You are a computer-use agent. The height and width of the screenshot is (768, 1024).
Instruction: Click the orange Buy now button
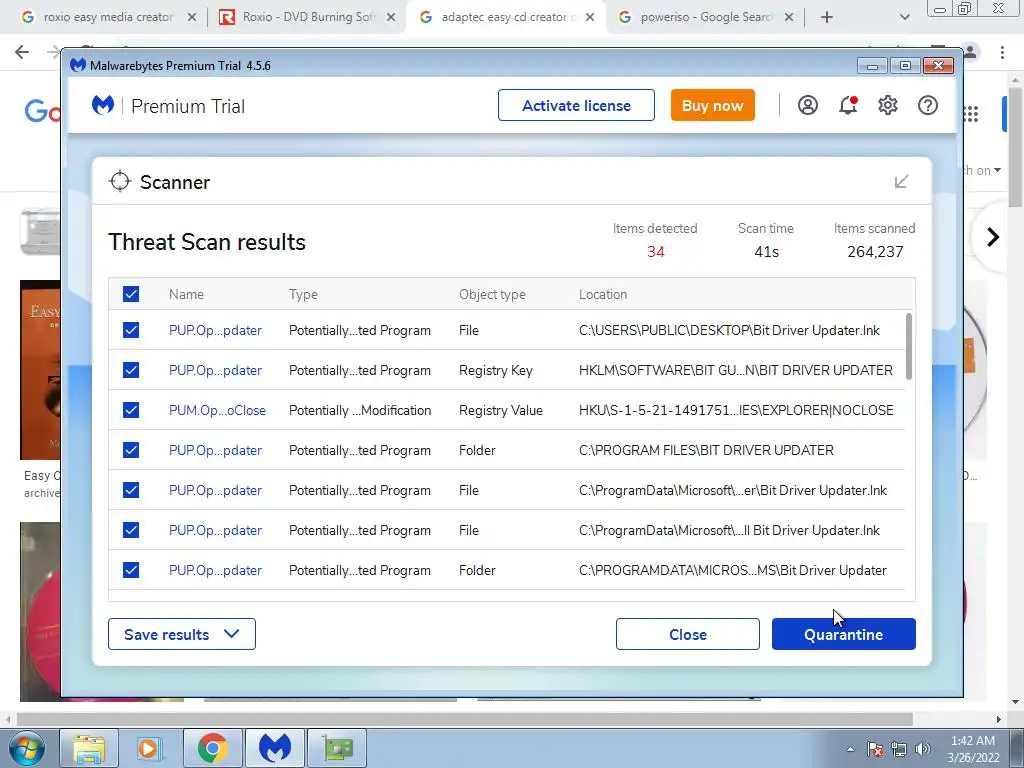tap(712, 105)
